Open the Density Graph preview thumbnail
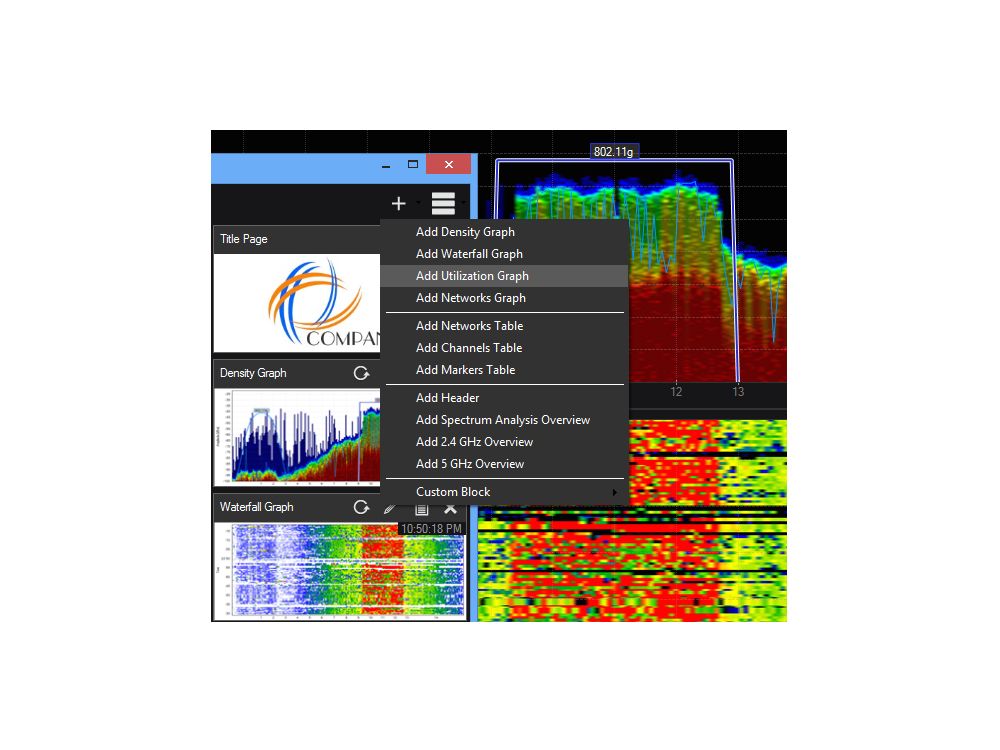Image resolution: width=1000 pixels, height=750 pixels. (297, 437)
